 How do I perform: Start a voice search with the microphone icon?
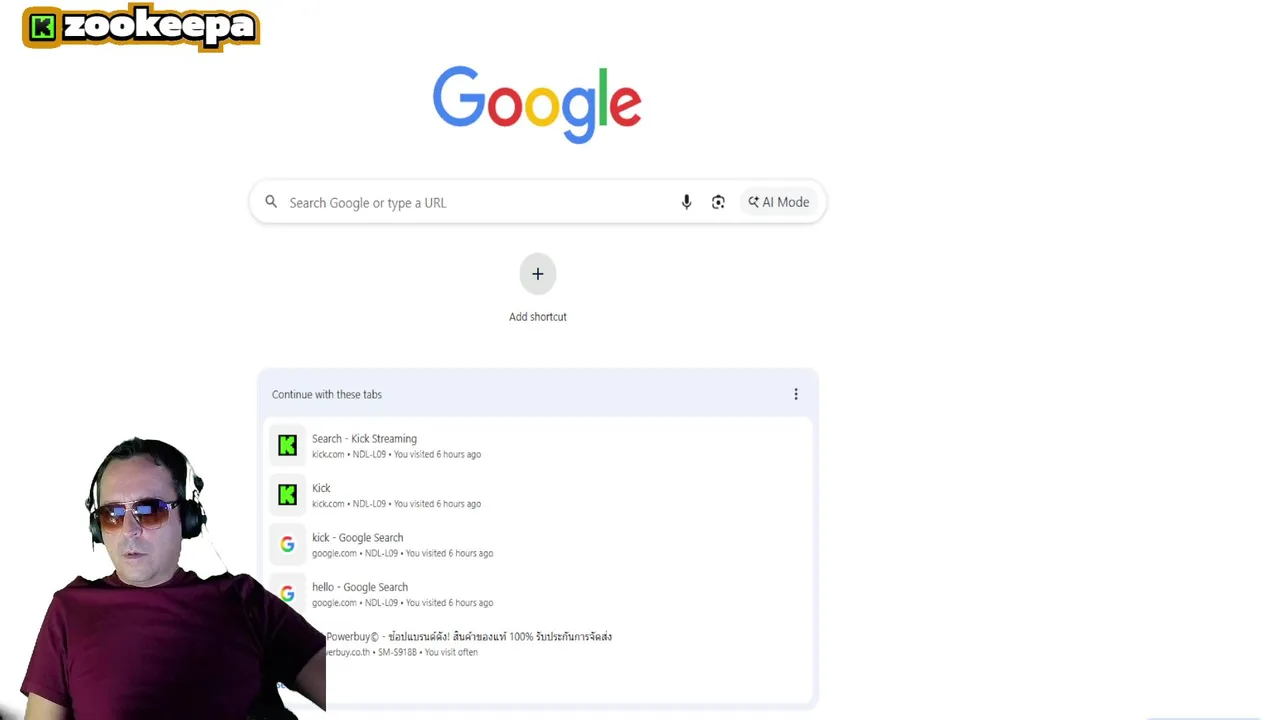[686, 202]
